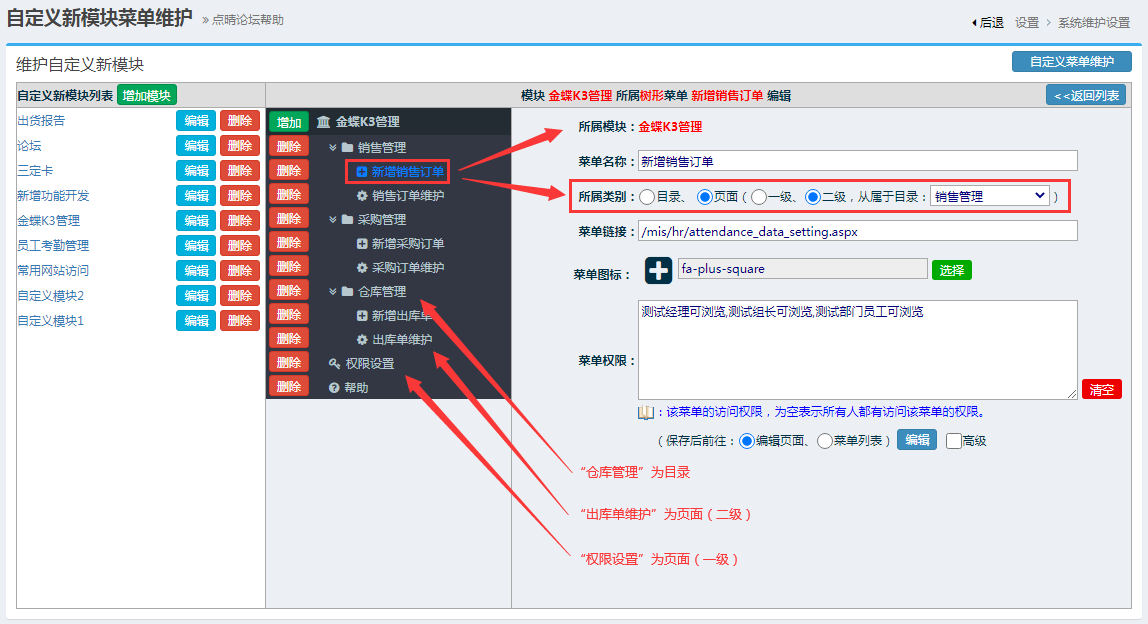
Task: Click green 选择 icon picker button
Action: point(952,270)
